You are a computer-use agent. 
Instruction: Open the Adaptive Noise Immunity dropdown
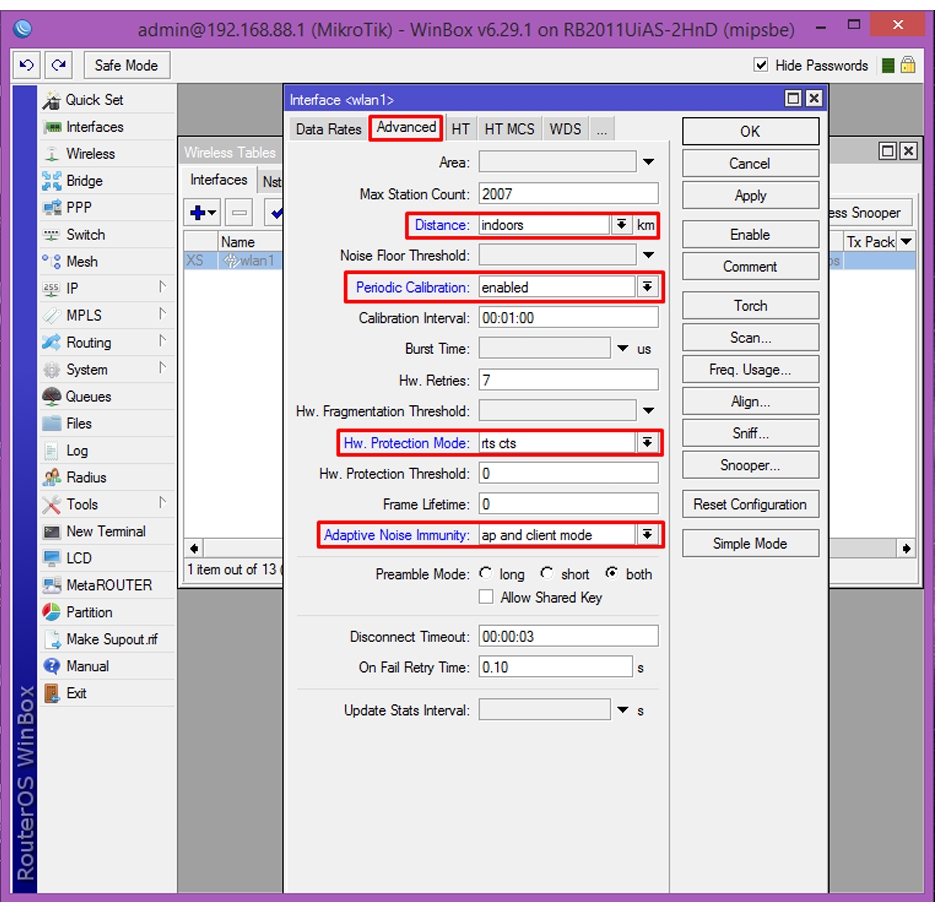647,535
